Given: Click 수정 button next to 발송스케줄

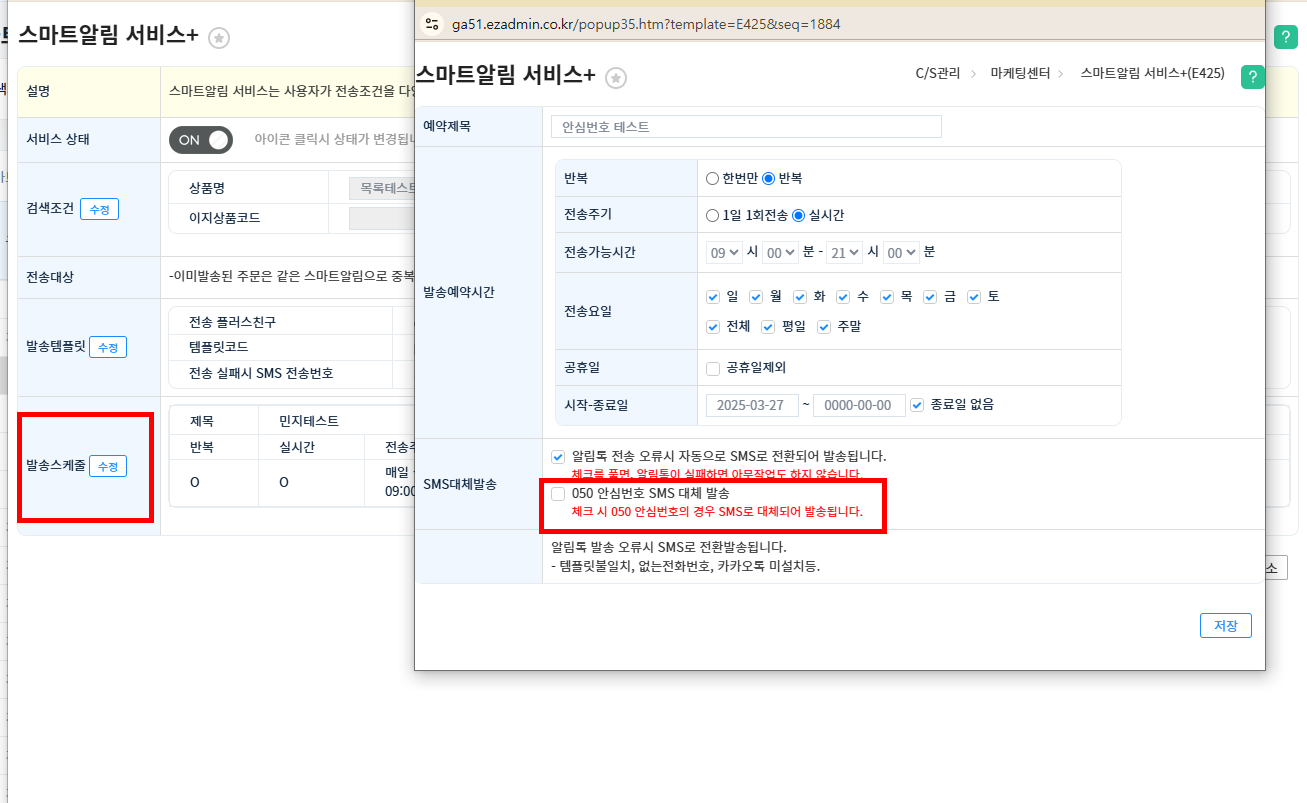Looking at the screenshot, I should (108, 466).
